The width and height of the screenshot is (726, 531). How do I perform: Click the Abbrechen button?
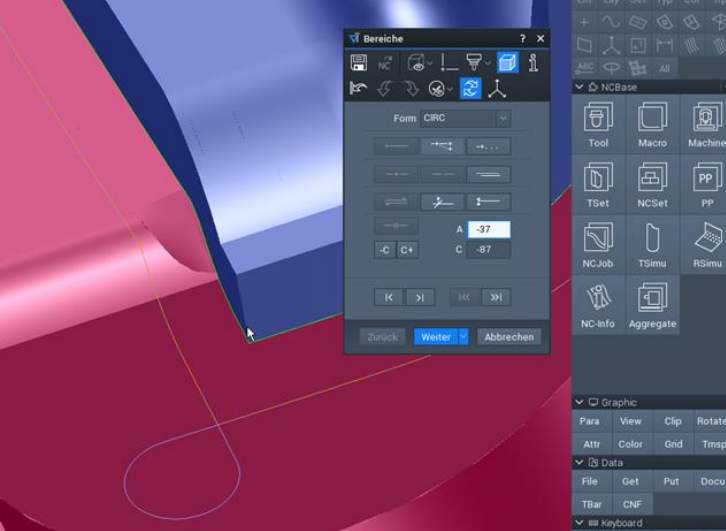(x=509, y=337)
